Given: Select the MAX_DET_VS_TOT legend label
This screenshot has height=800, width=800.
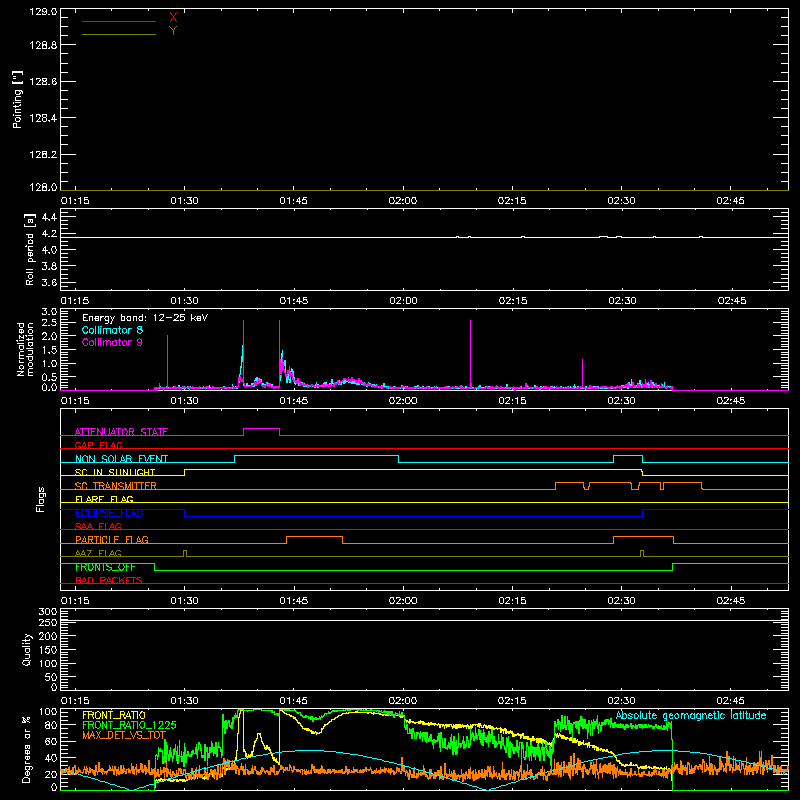Looking at the screenshot, I should pos(124,735).
